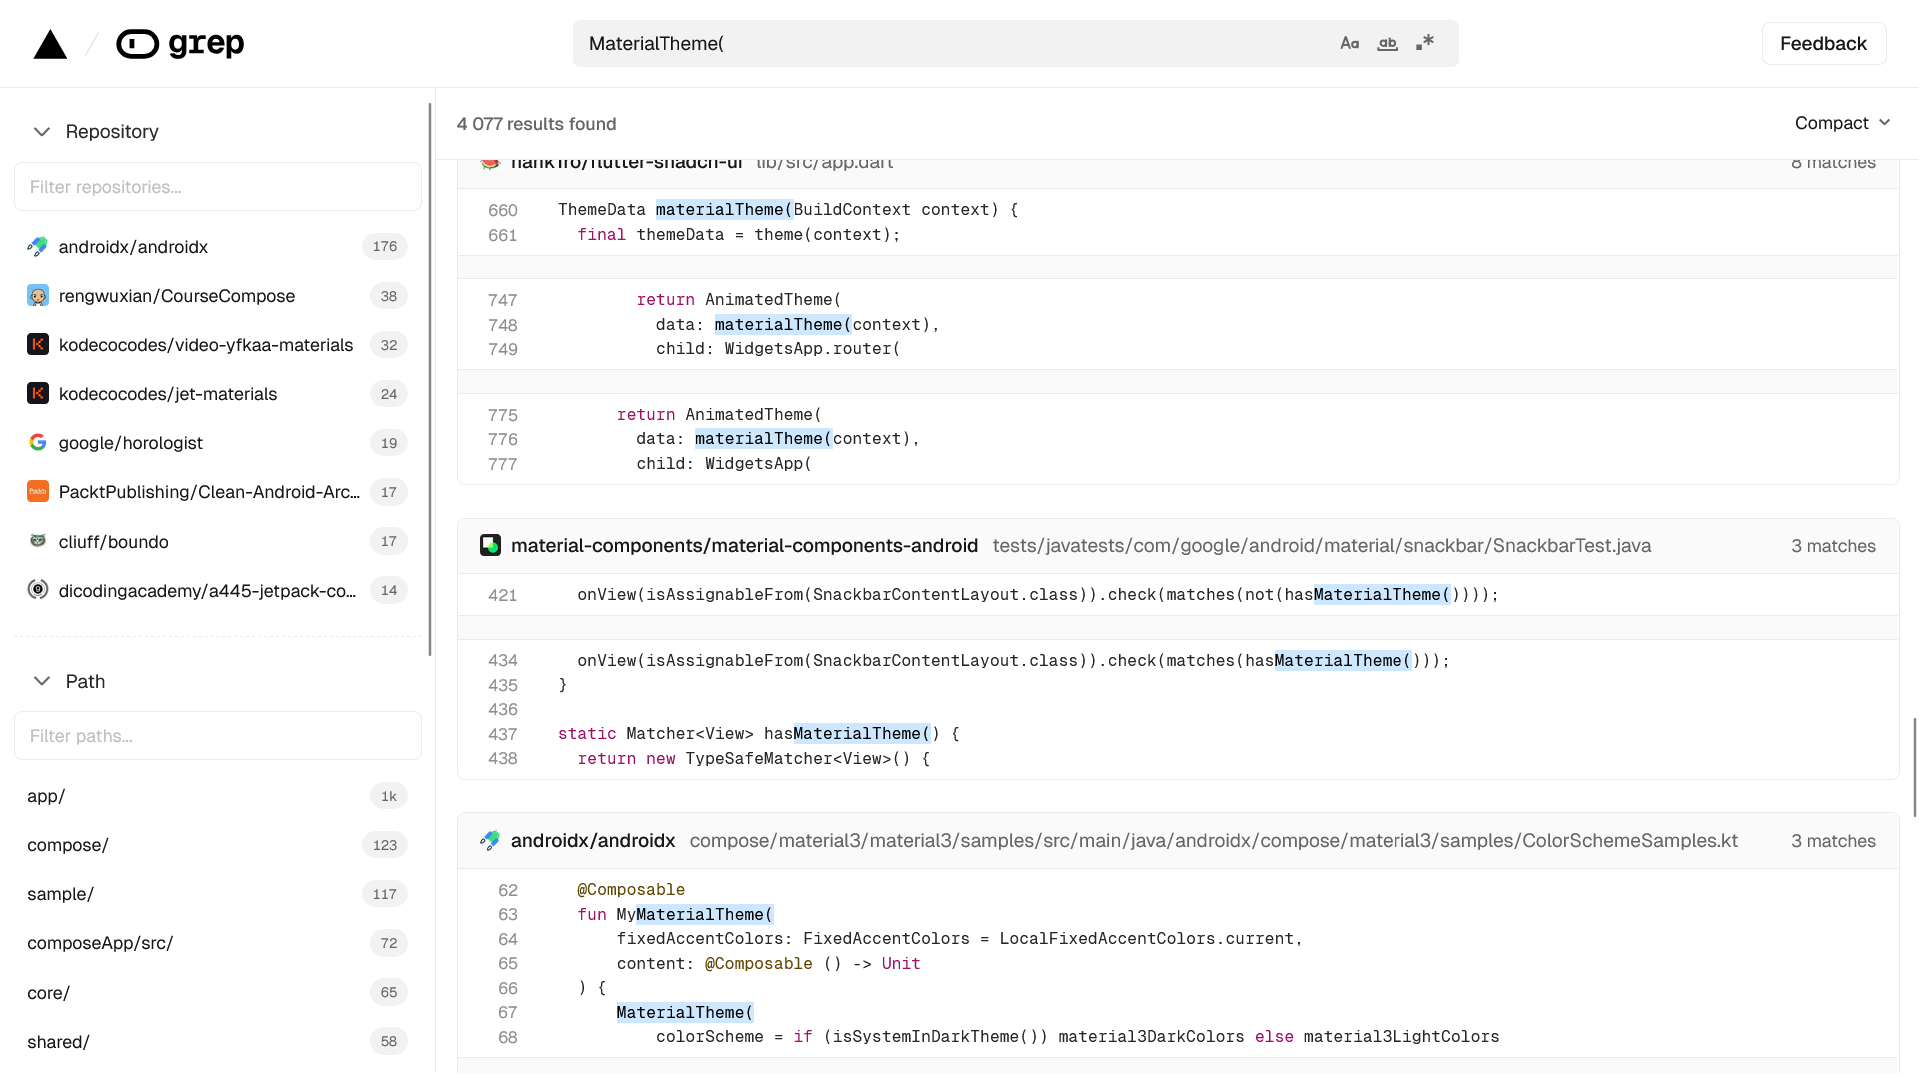Open the Feedback button

[1823, 43]
